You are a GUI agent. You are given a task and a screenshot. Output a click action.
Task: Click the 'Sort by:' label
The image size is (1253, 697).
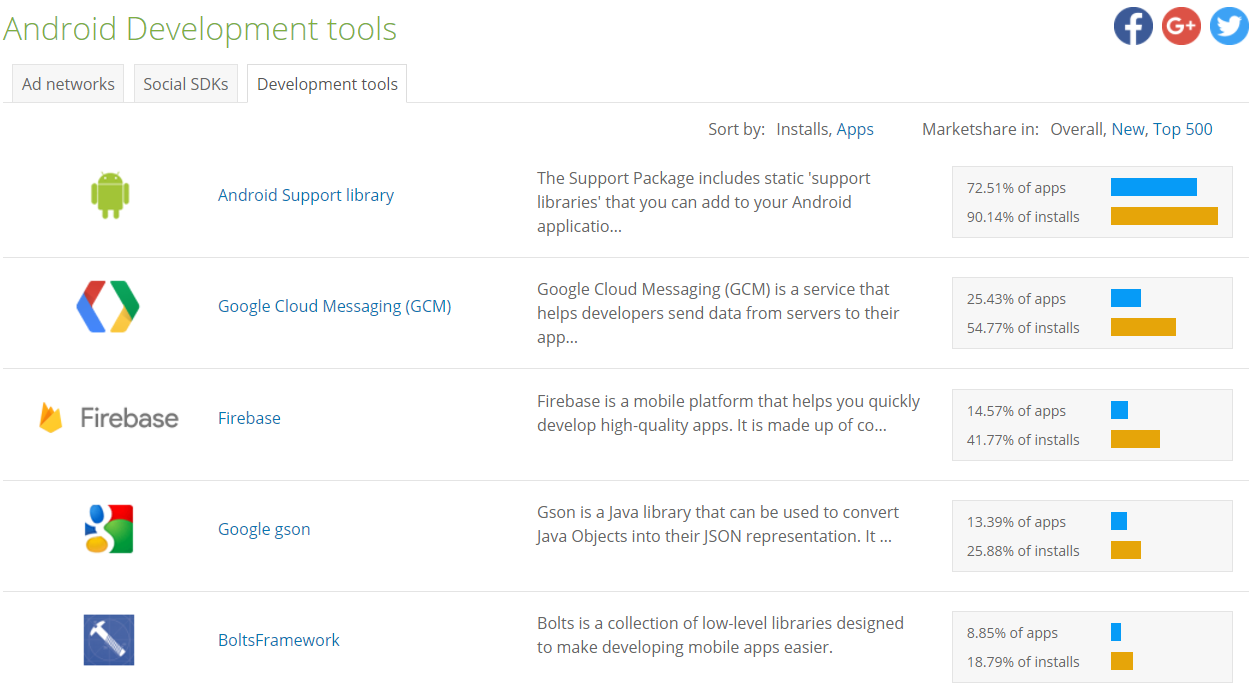(x=736, y=129)
